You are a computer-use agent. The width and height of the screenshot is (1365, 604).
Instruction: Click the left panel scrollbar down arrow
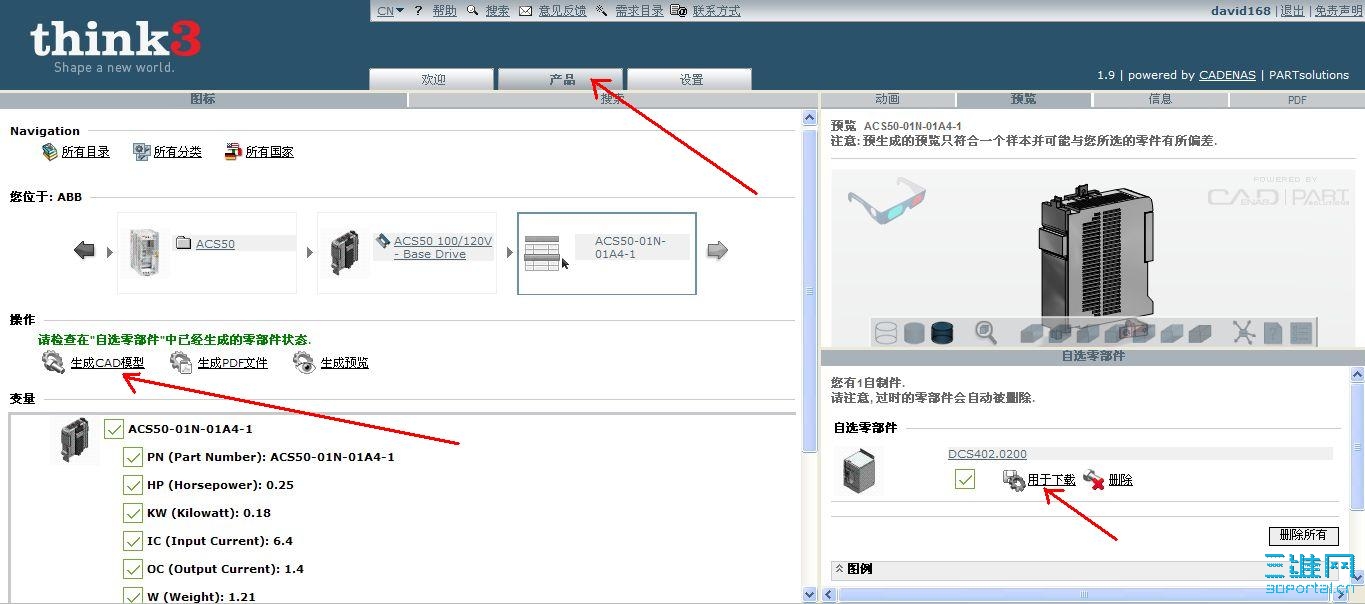[809, 594]
